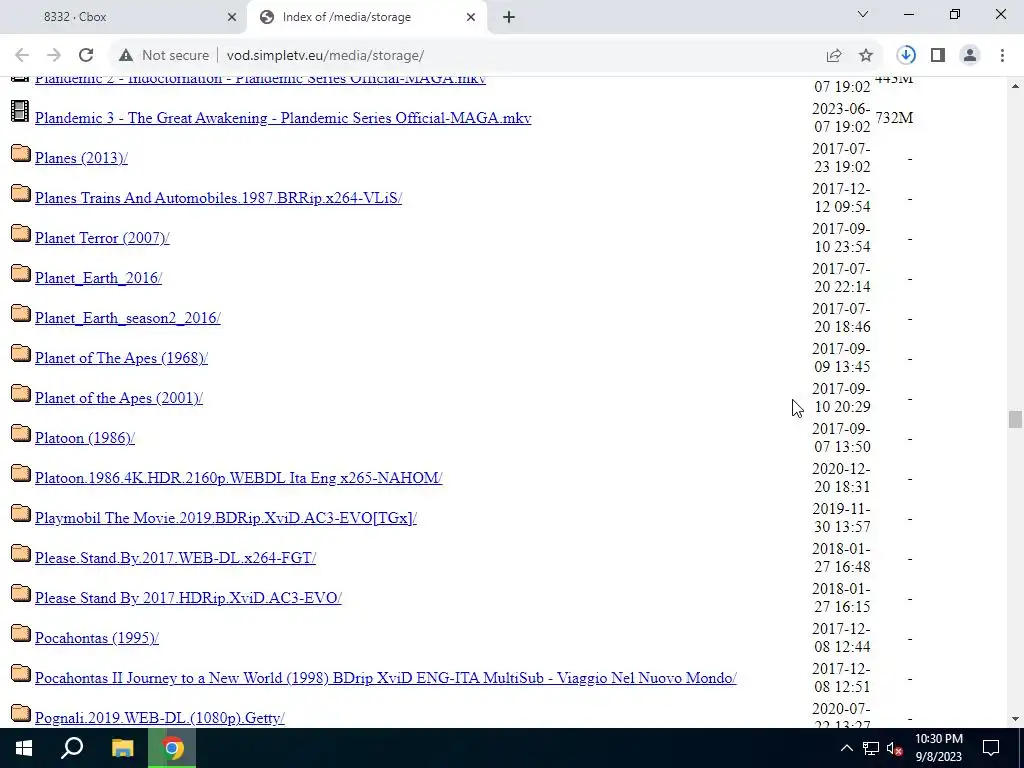Screen dimensions: 1024x768
Task: Open the Windows notification center
Action: point(991,748)
